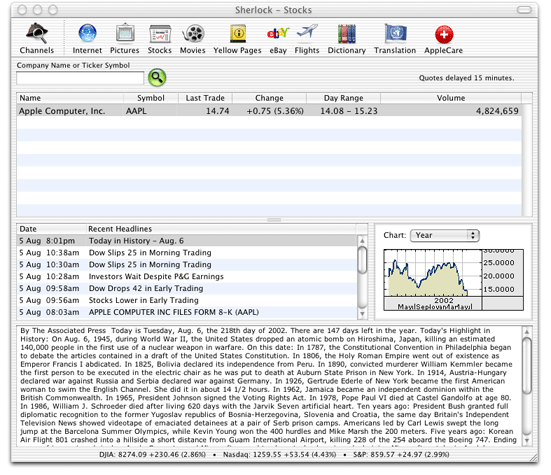This screenshot has height=475, width=551.
Task: Select the Flights airplane icon
Action: (x=307, y=33)
